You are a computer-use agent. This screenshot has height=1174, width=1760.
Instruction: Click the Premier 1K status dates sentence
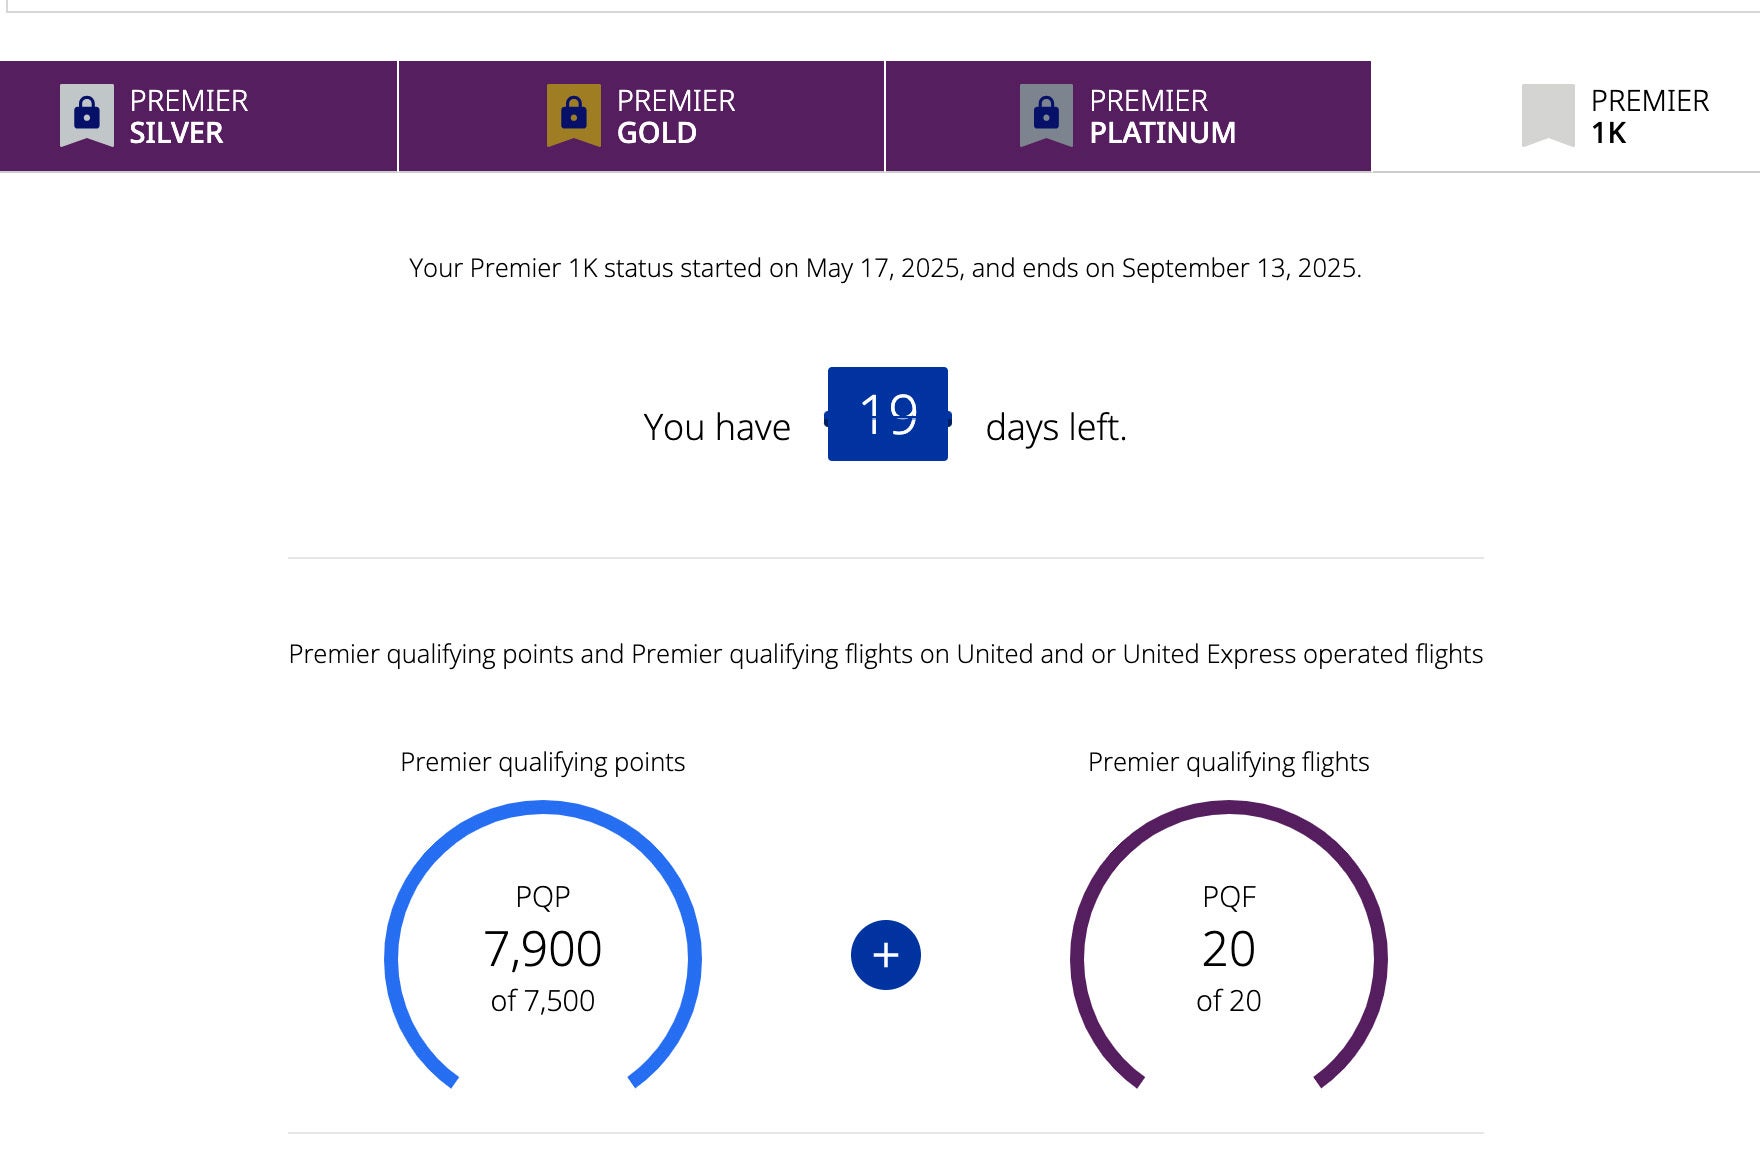click(884, 267)
